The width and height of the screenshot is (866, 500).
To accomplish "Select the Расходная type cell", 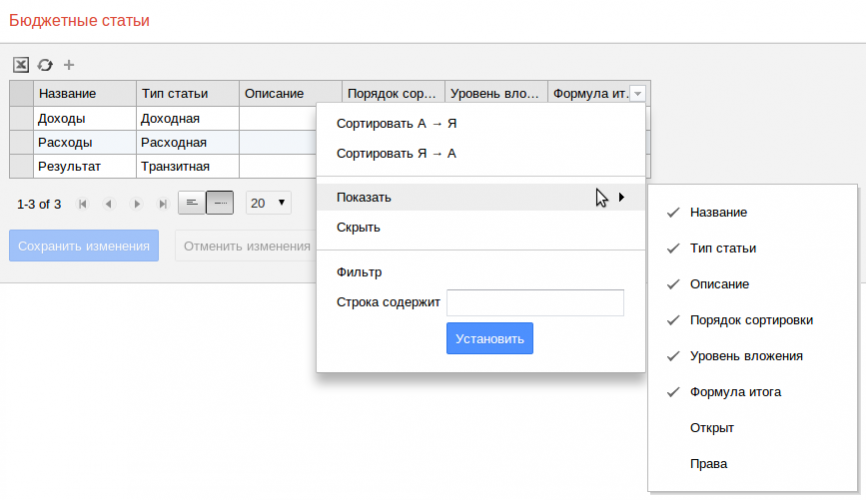I will pos(188,143).
